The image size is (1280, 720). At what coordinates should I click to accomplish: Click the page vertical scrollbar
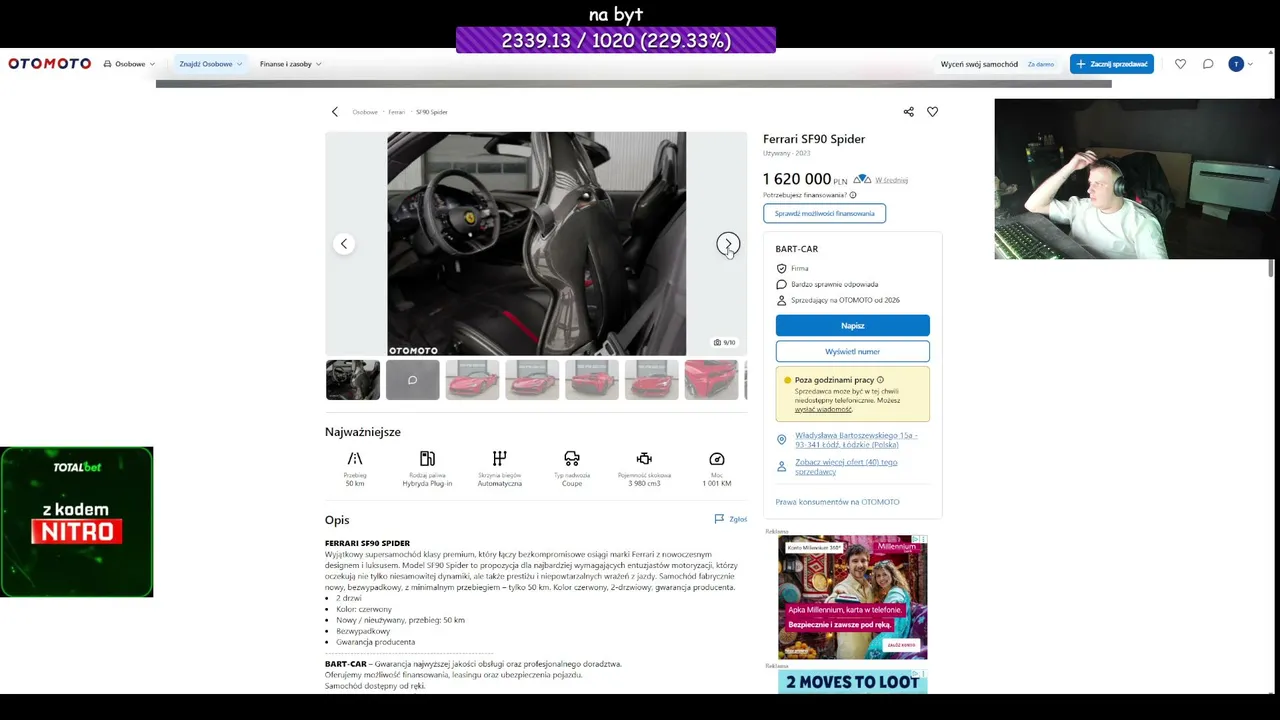click(1271, 268)
